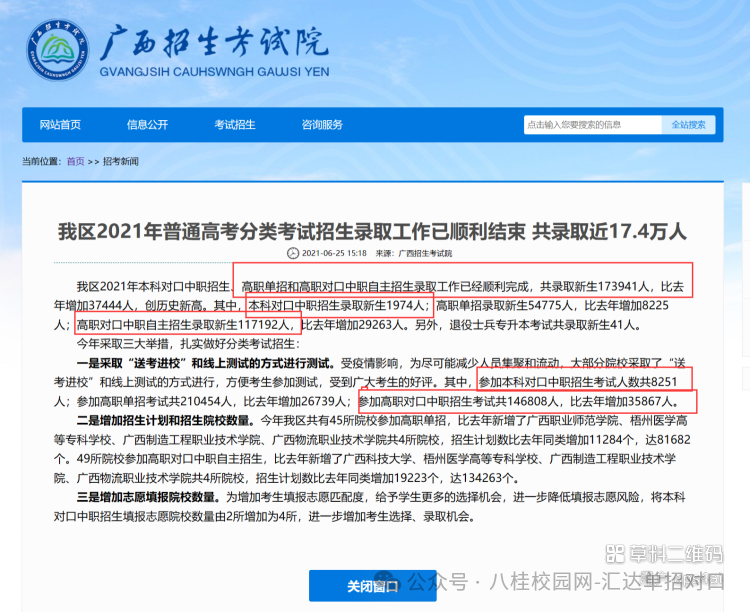Focus the site search input field
The image size is (750, 612).
pos(593,125)
